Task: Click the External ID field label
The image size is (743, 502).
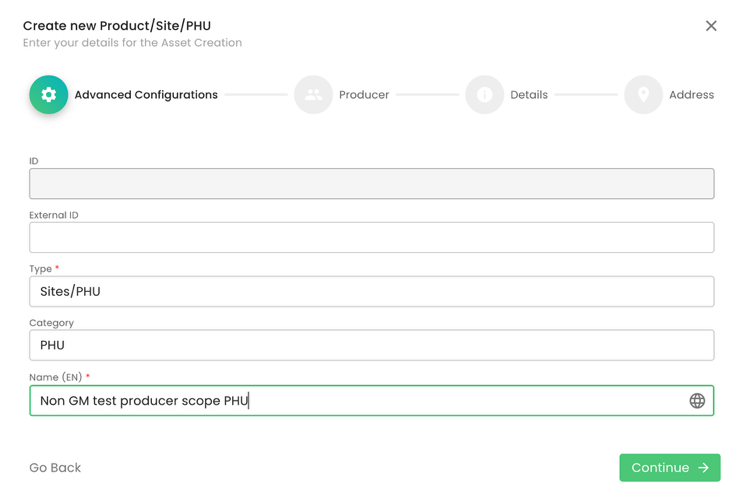Action: pyautogui.click(x=54, y=215)
